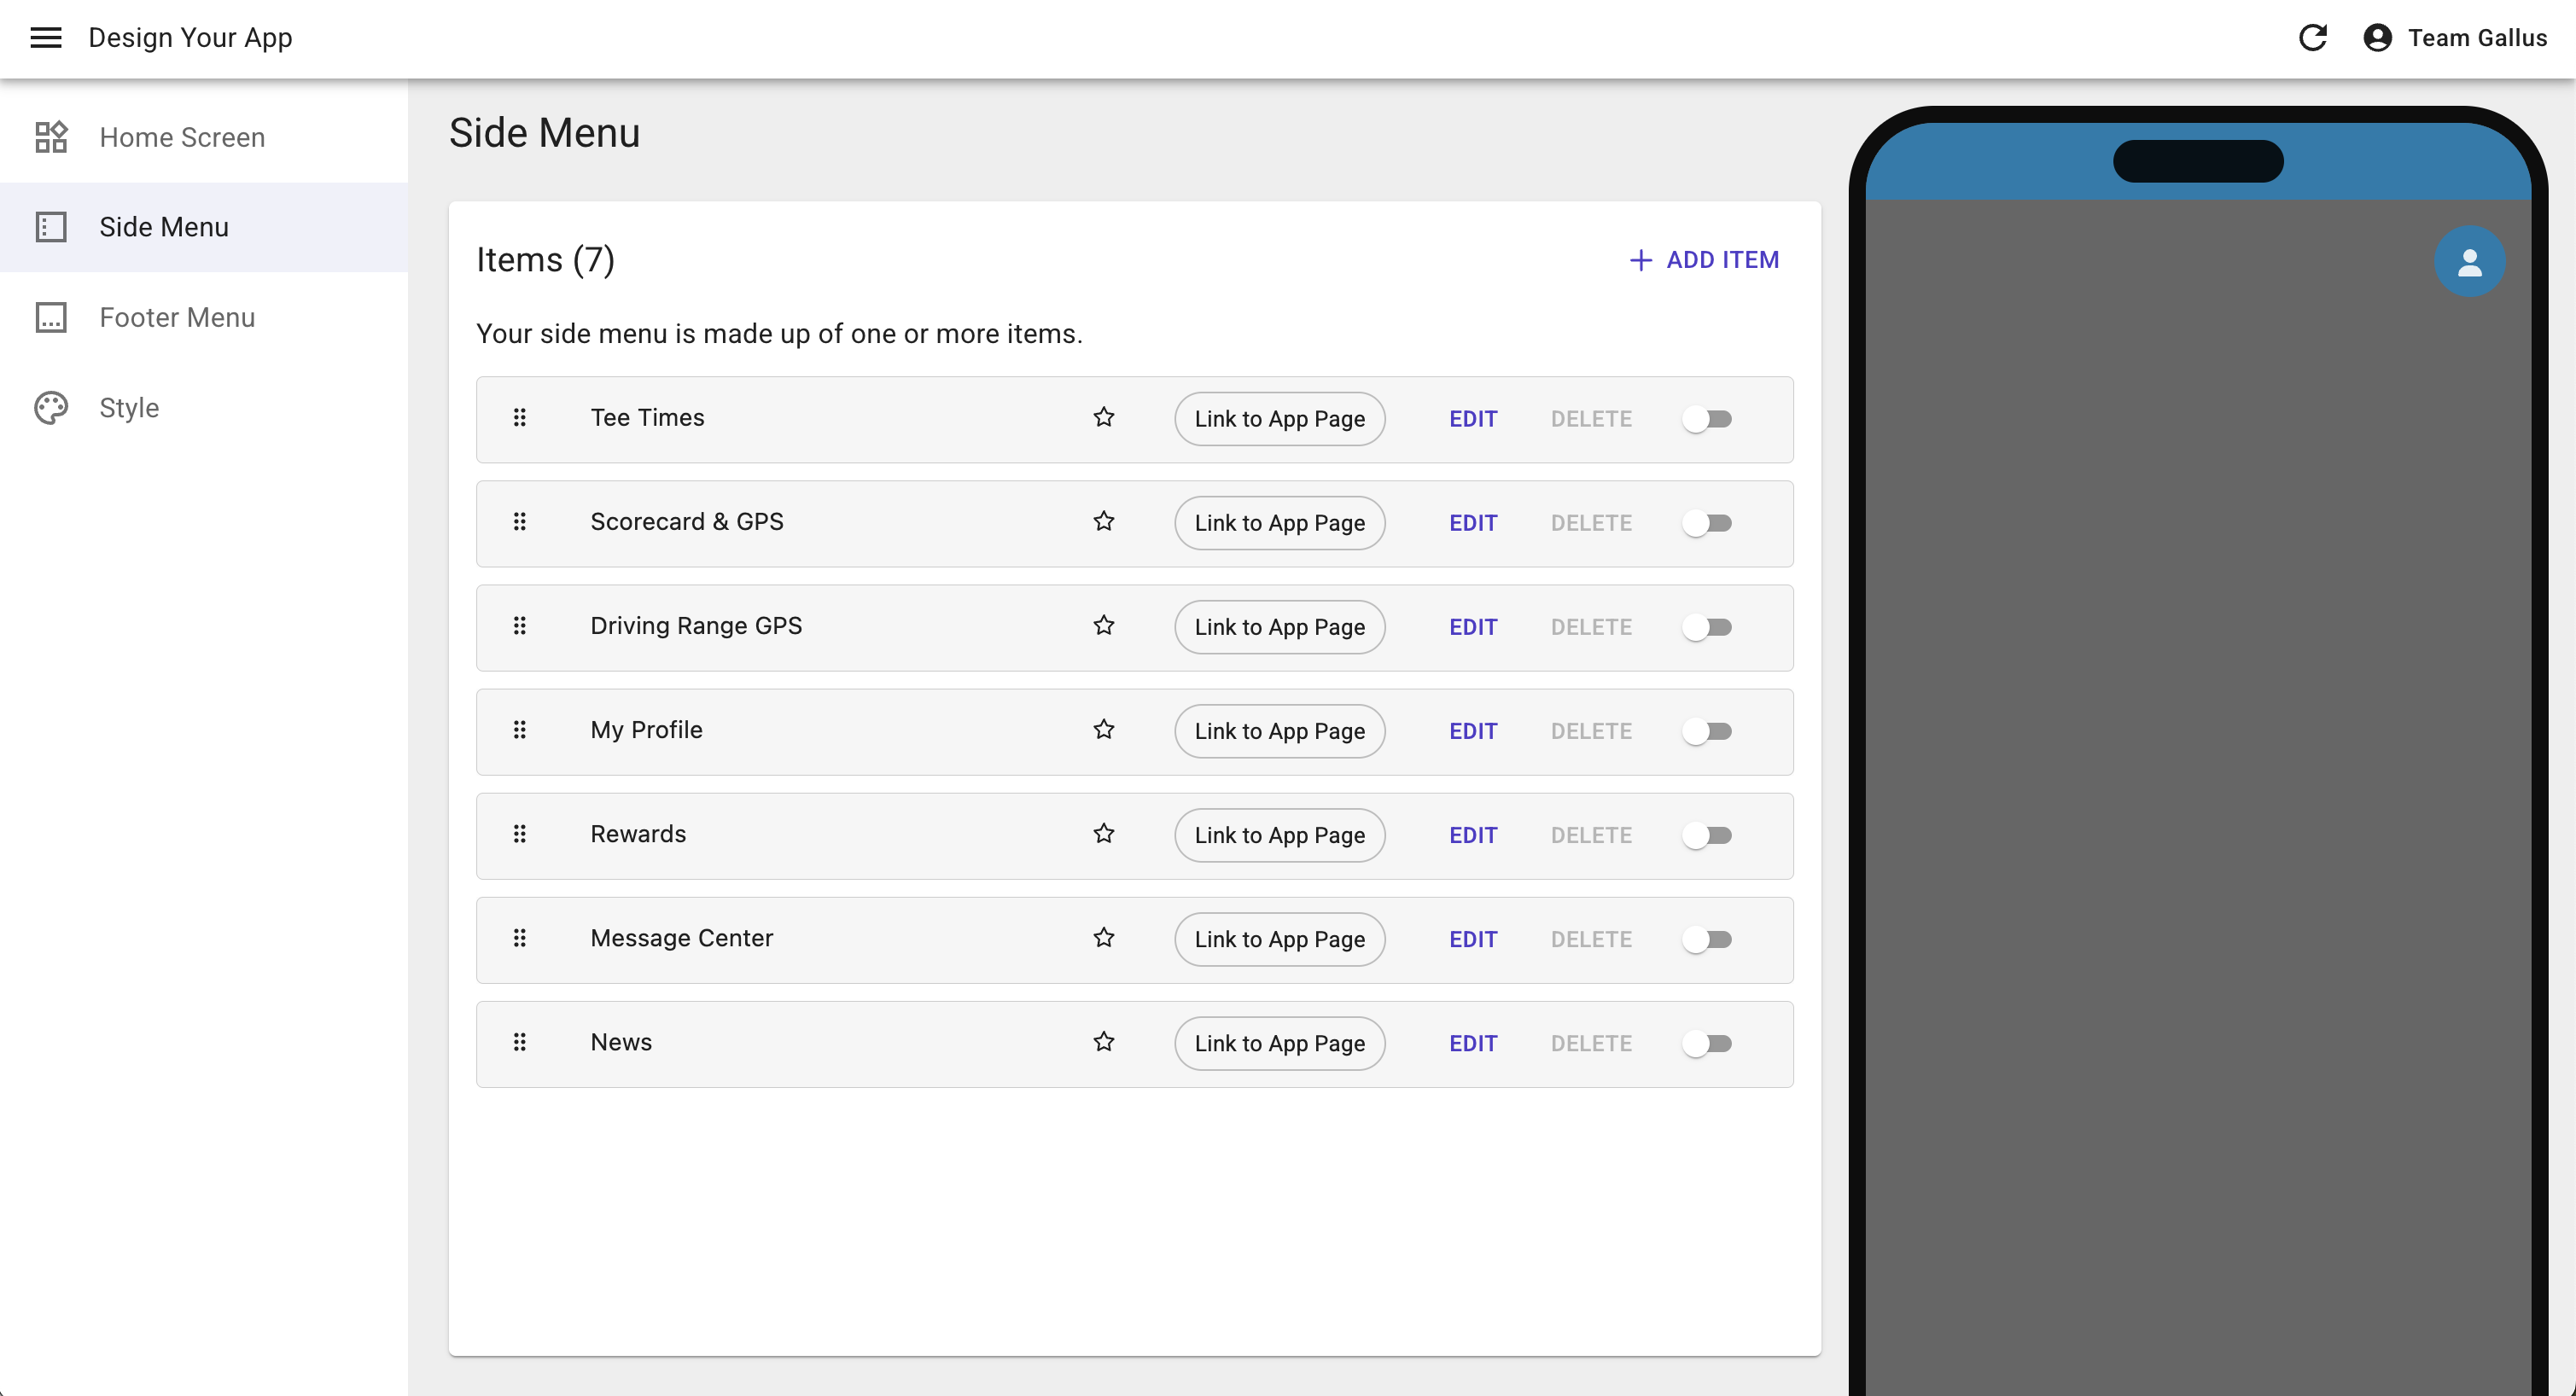Open the hamburger navigation menu
Screen dimensions: 2576x1396
46,38
